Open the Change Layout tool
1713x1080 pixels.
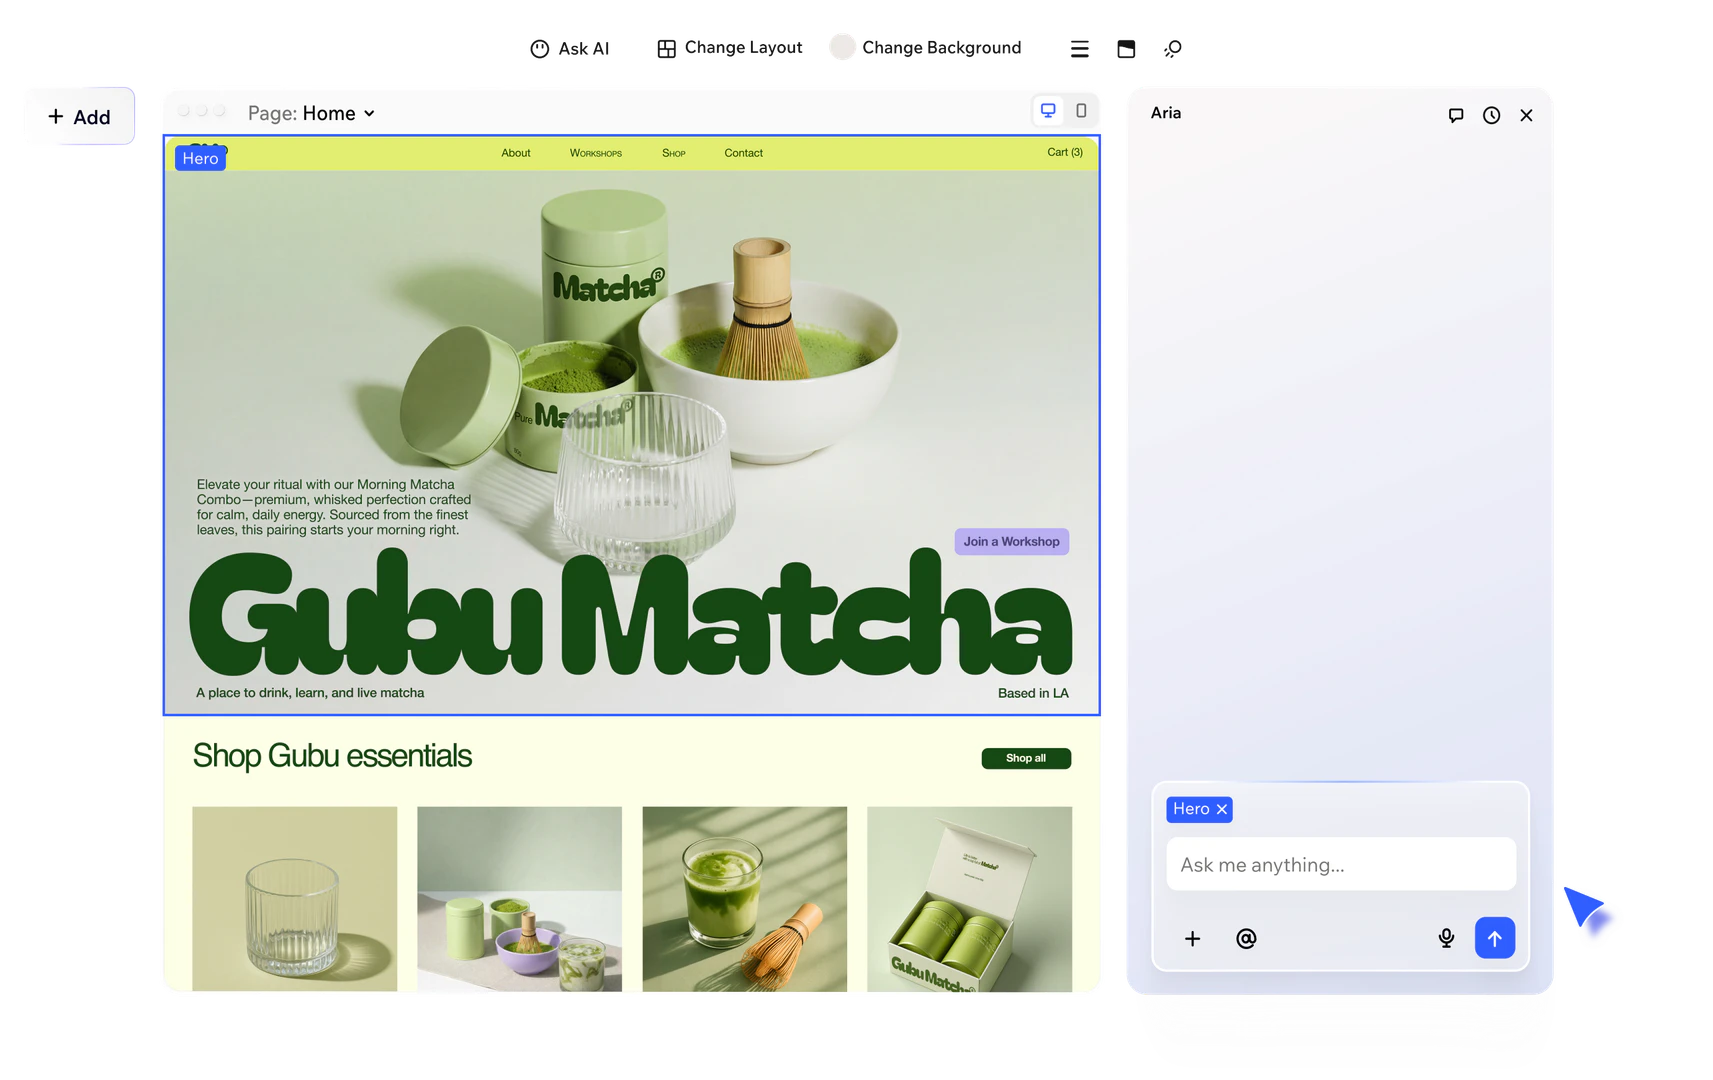666,47
